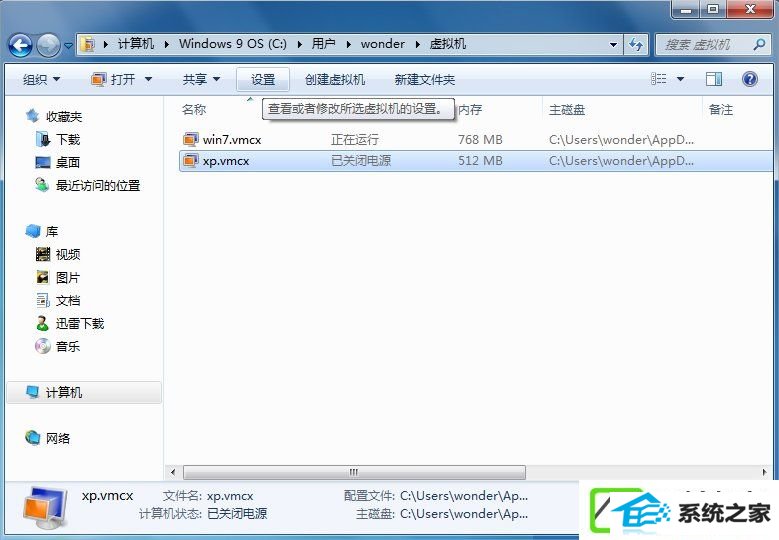Select 网络 in the navigation pane
This screenshot has height=540, width=779.
click(58, 439)
